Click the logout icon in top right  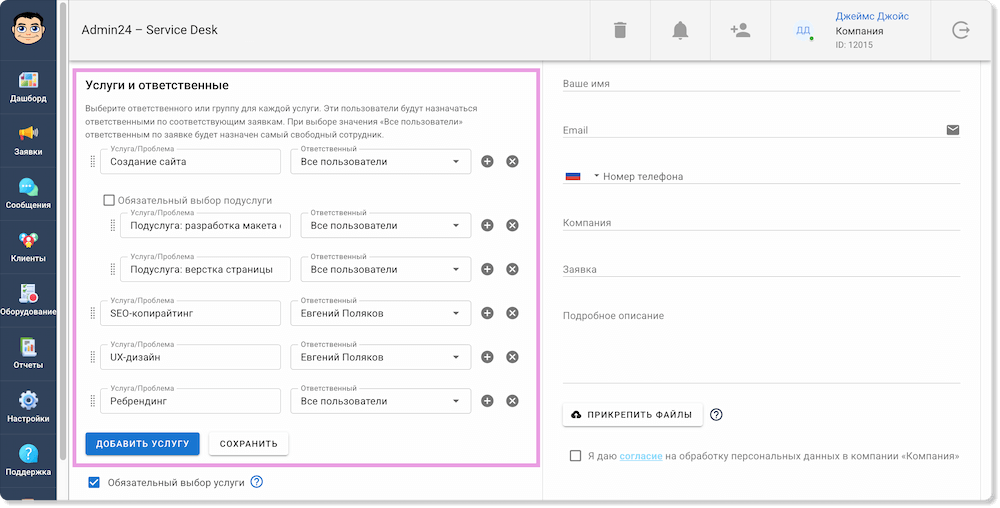pyautogui.click(x=961, y=30)
